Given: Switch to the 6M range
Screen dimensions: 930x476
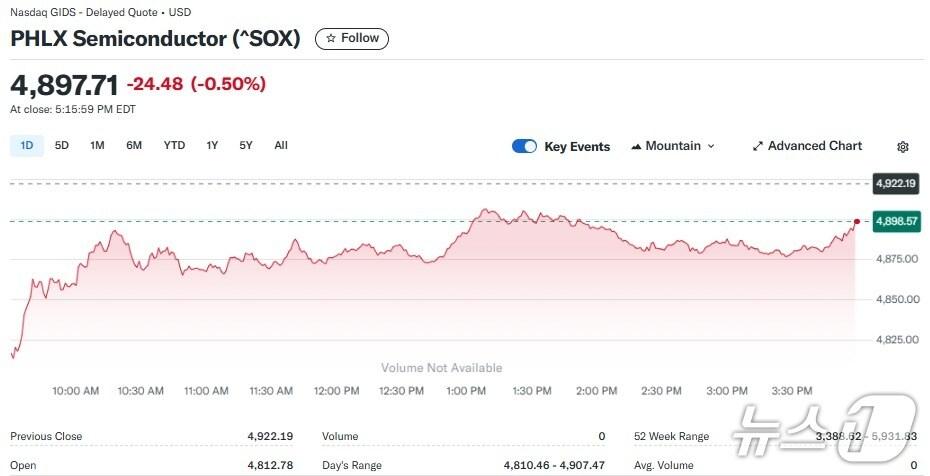Looking at the screenshot, I should pos(134,145).
